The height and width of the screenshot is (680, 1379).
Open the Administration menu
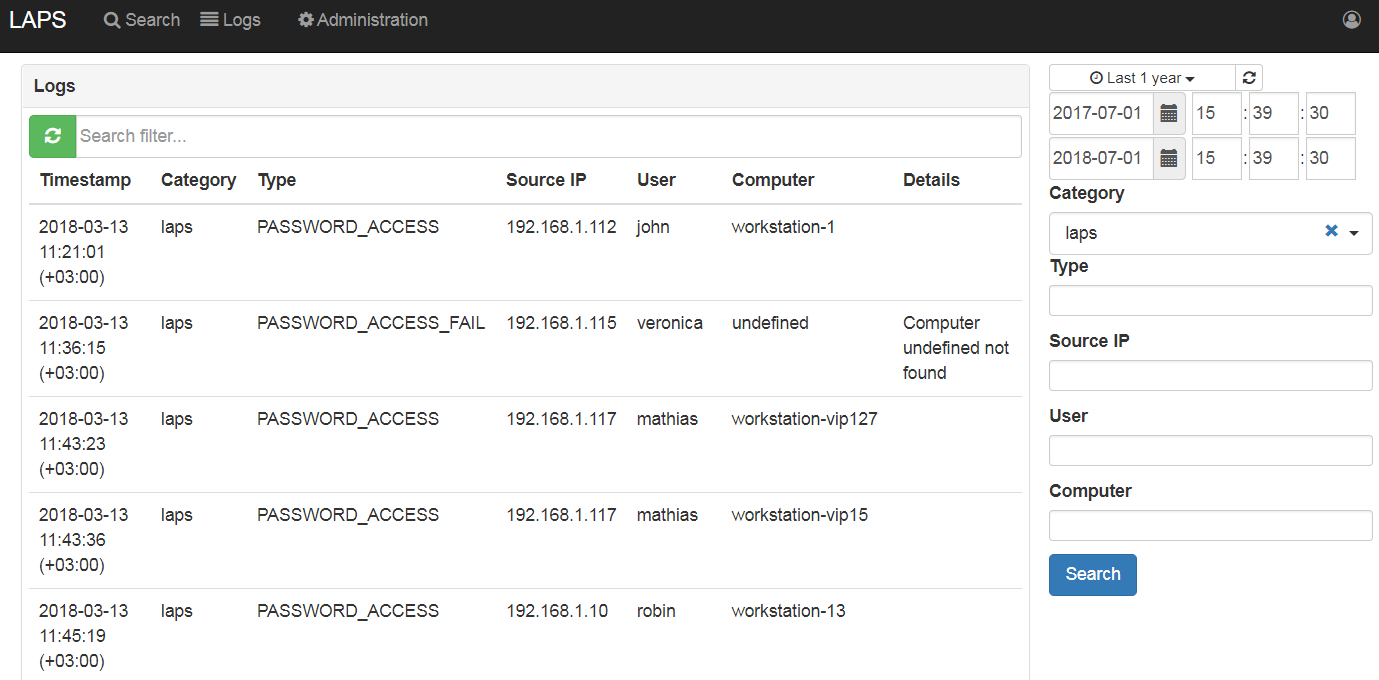(363, 19)
